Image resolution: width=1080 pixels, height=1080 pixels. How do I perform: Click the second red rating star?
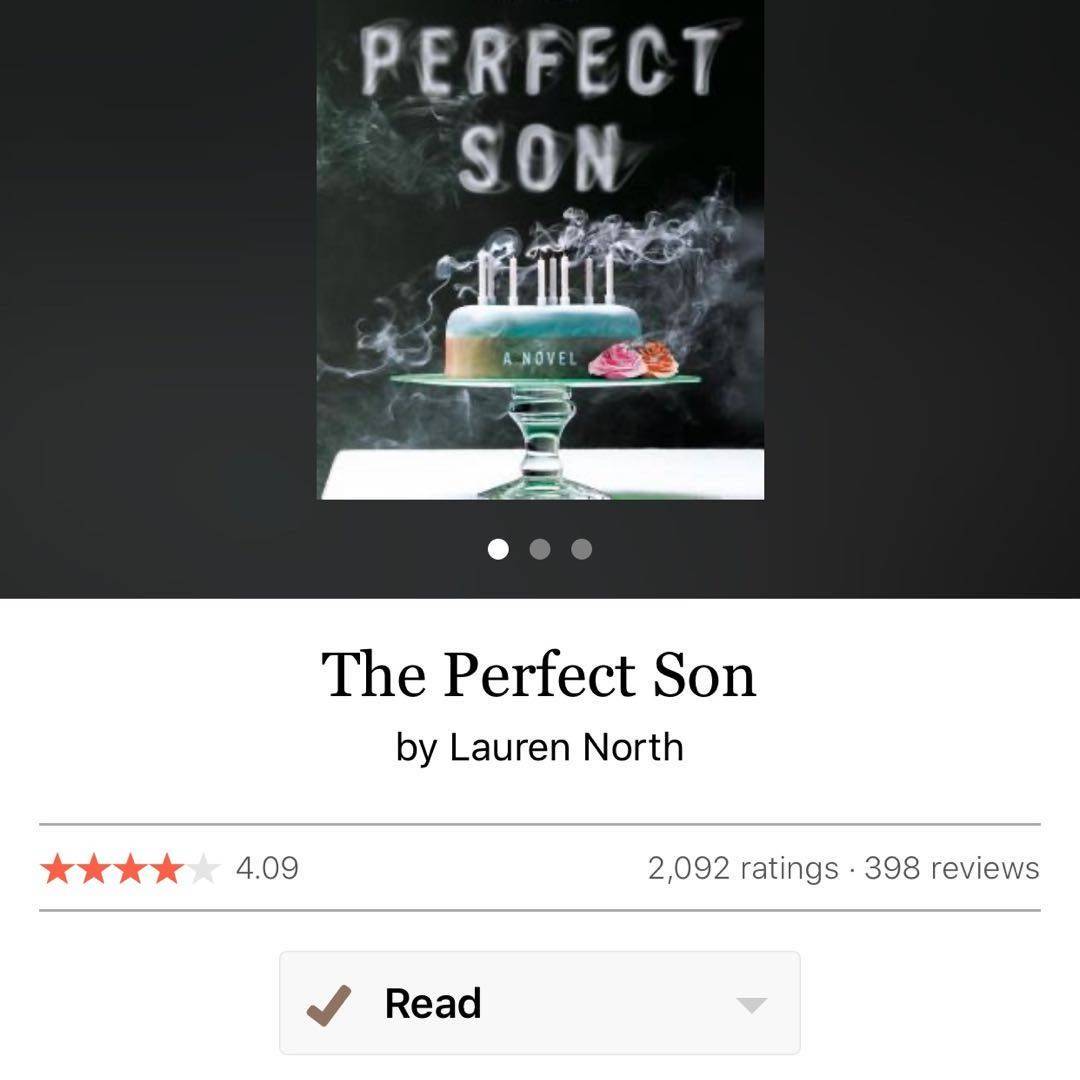93,868
